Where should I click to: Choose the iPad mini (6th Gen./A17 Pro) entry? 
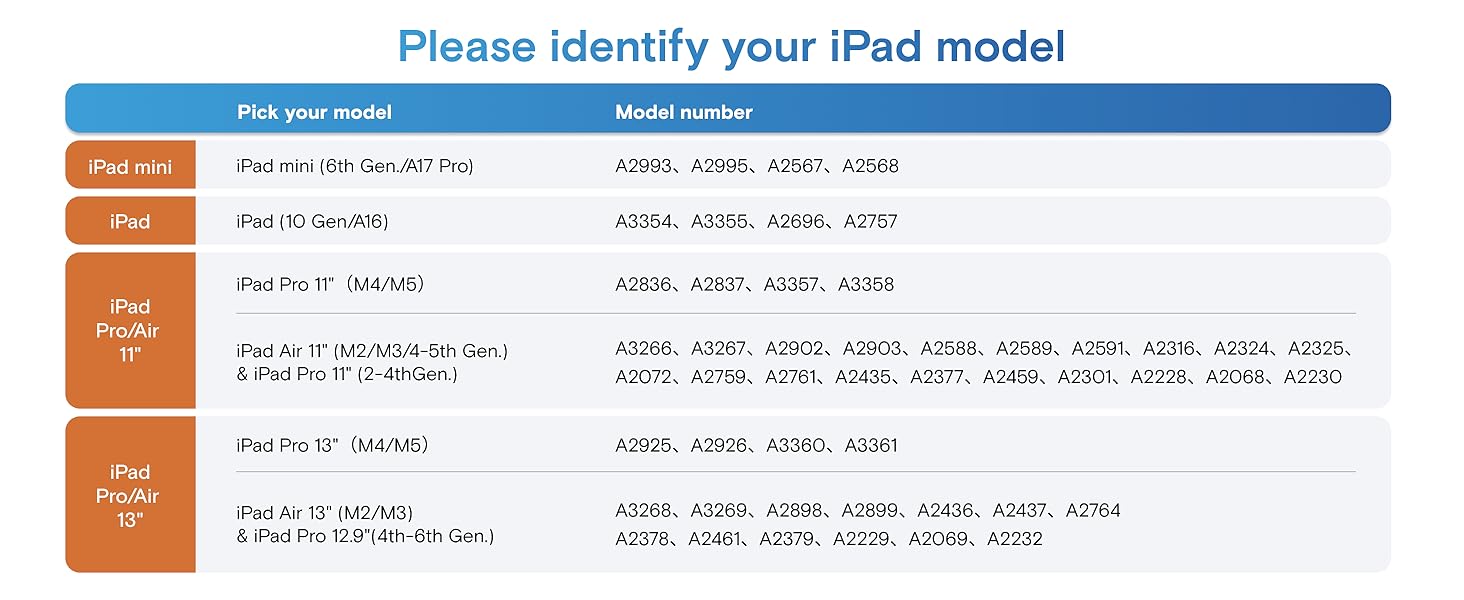355,166
